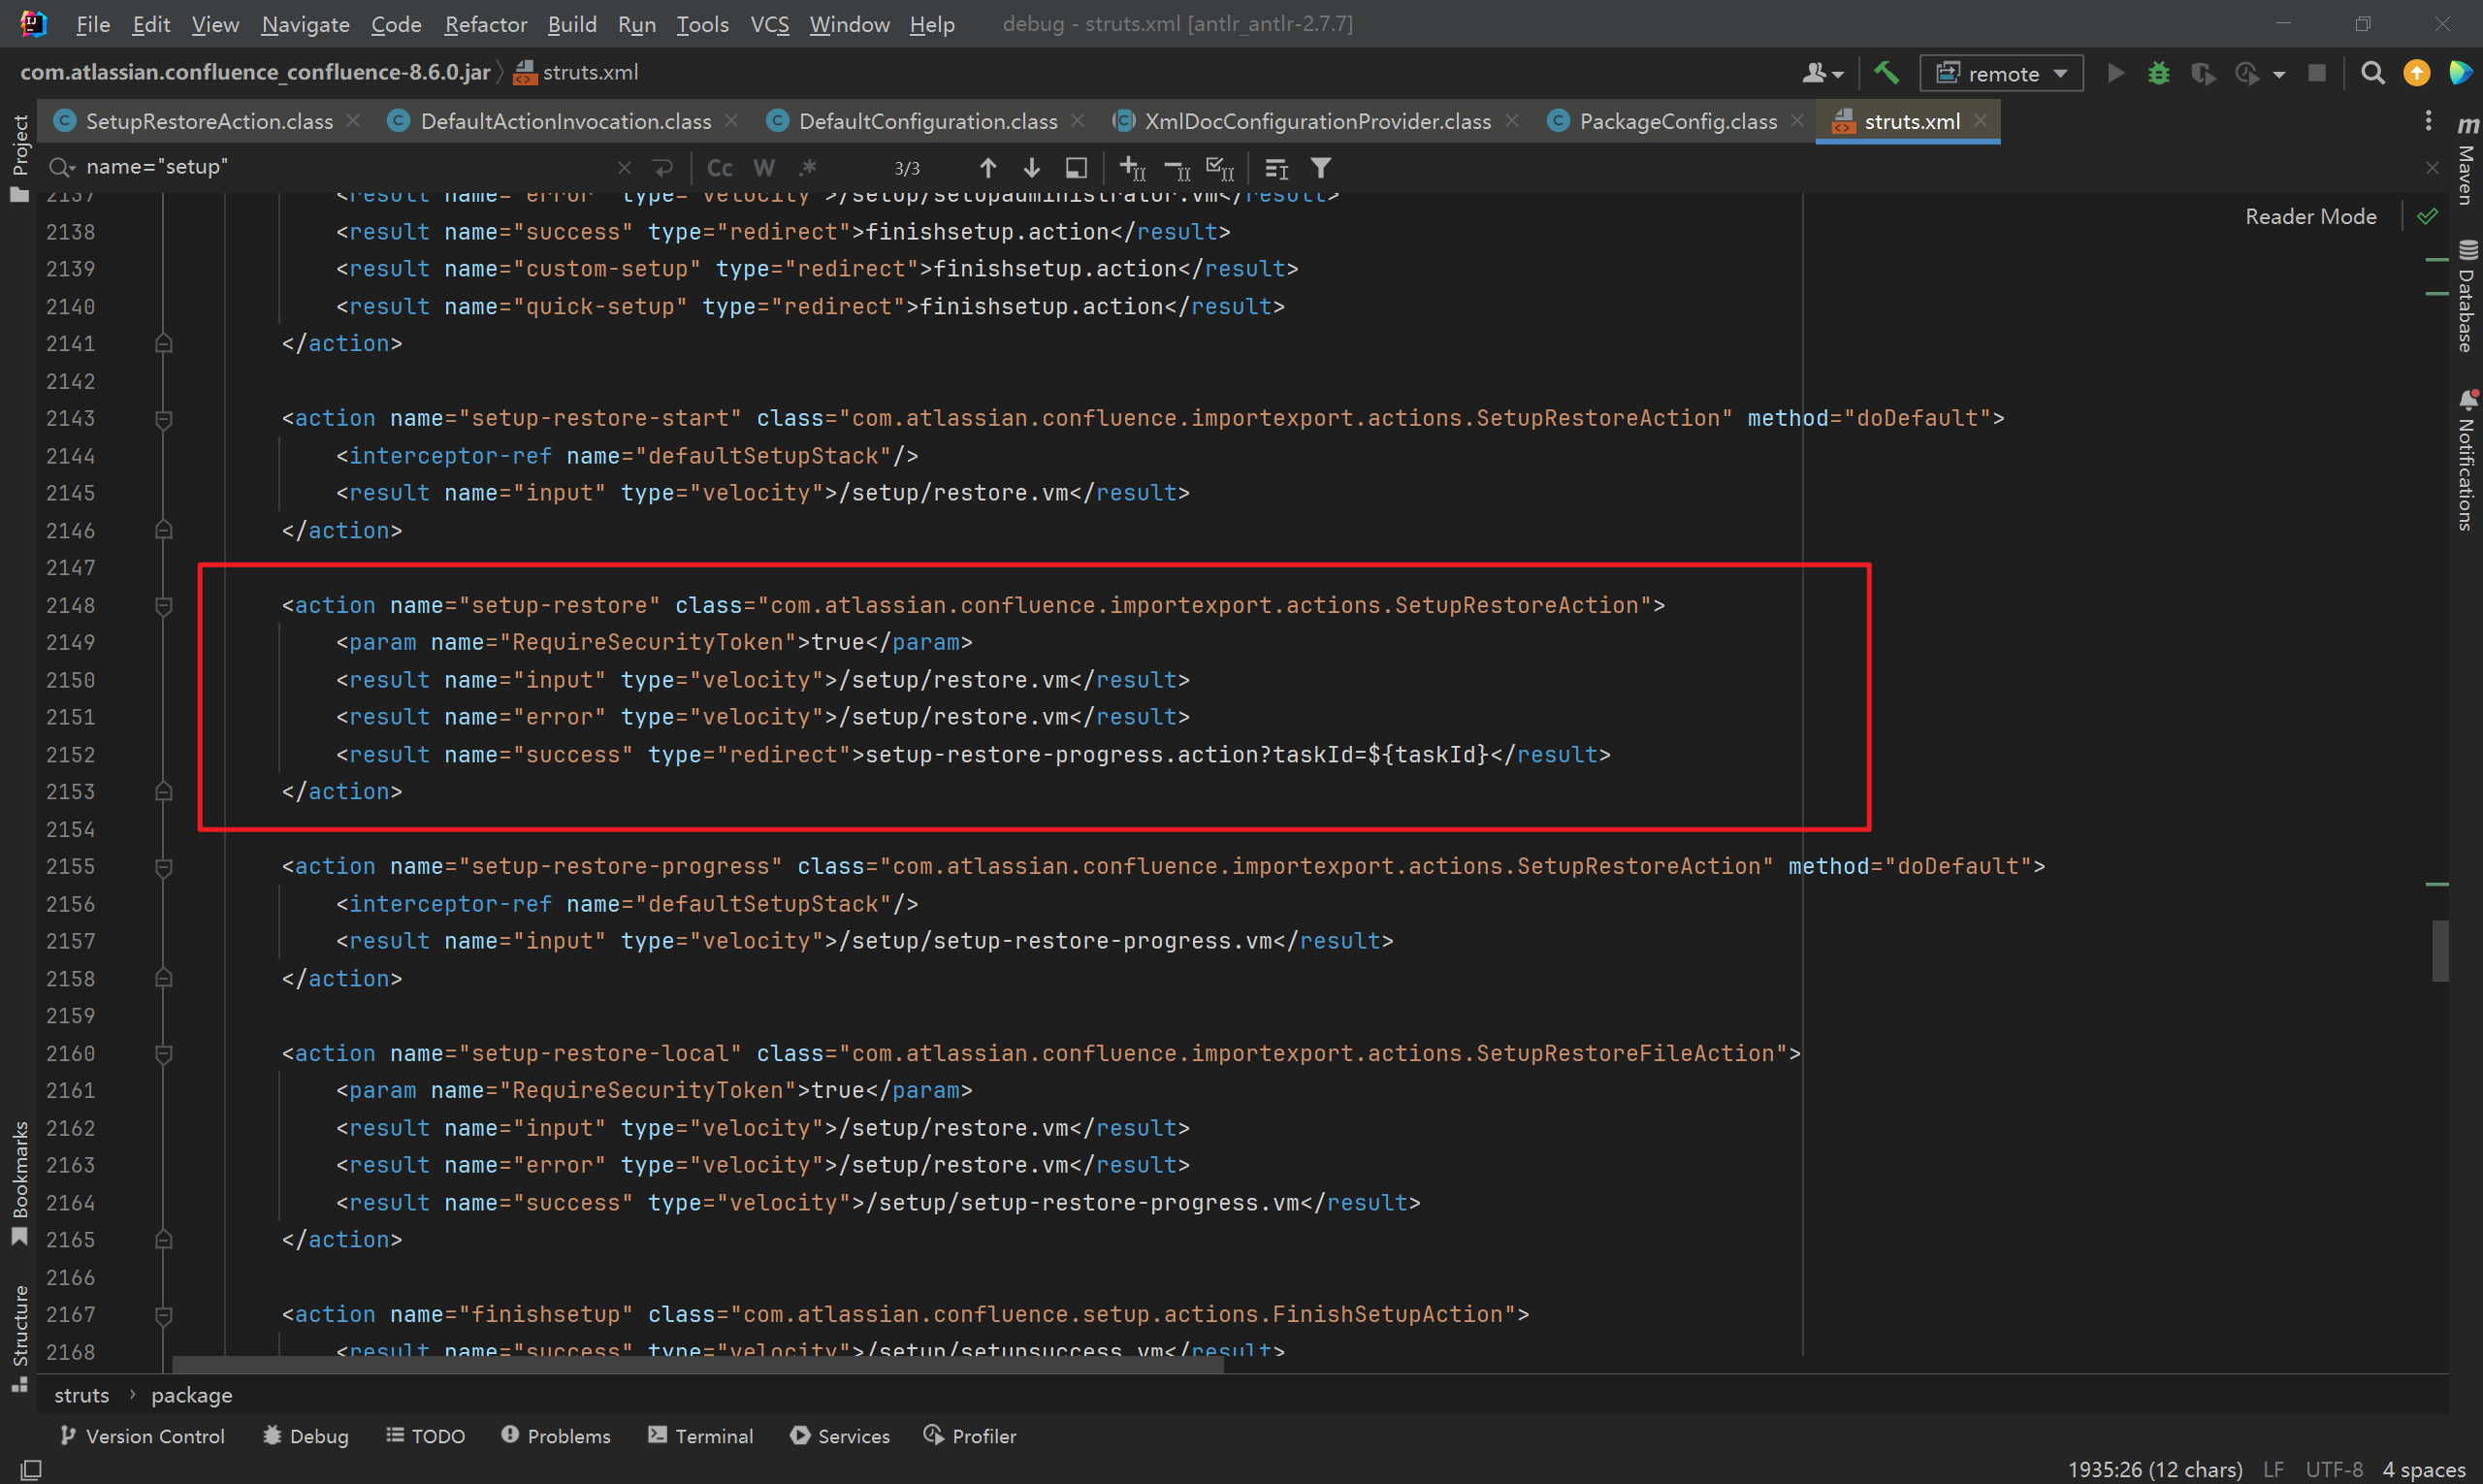Toggle the Maven tool window
The height and width of the screenshot is (1484, 2483).
2467,160
